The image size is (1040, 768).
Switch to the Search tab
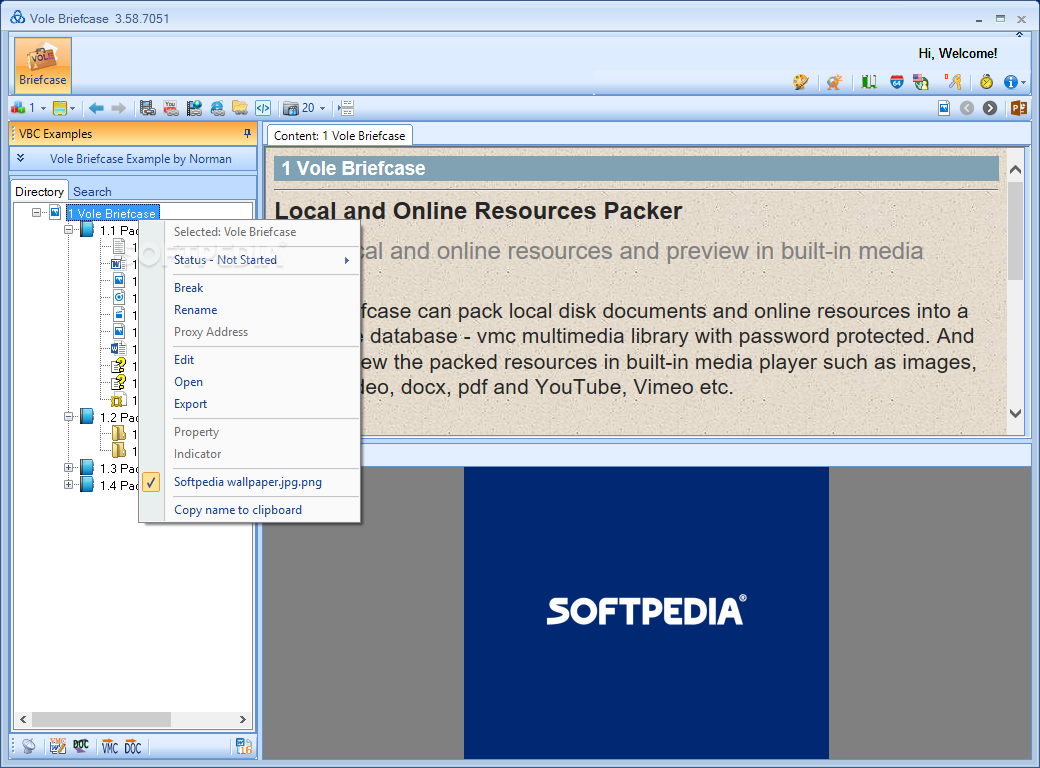(x=92, y=192)
